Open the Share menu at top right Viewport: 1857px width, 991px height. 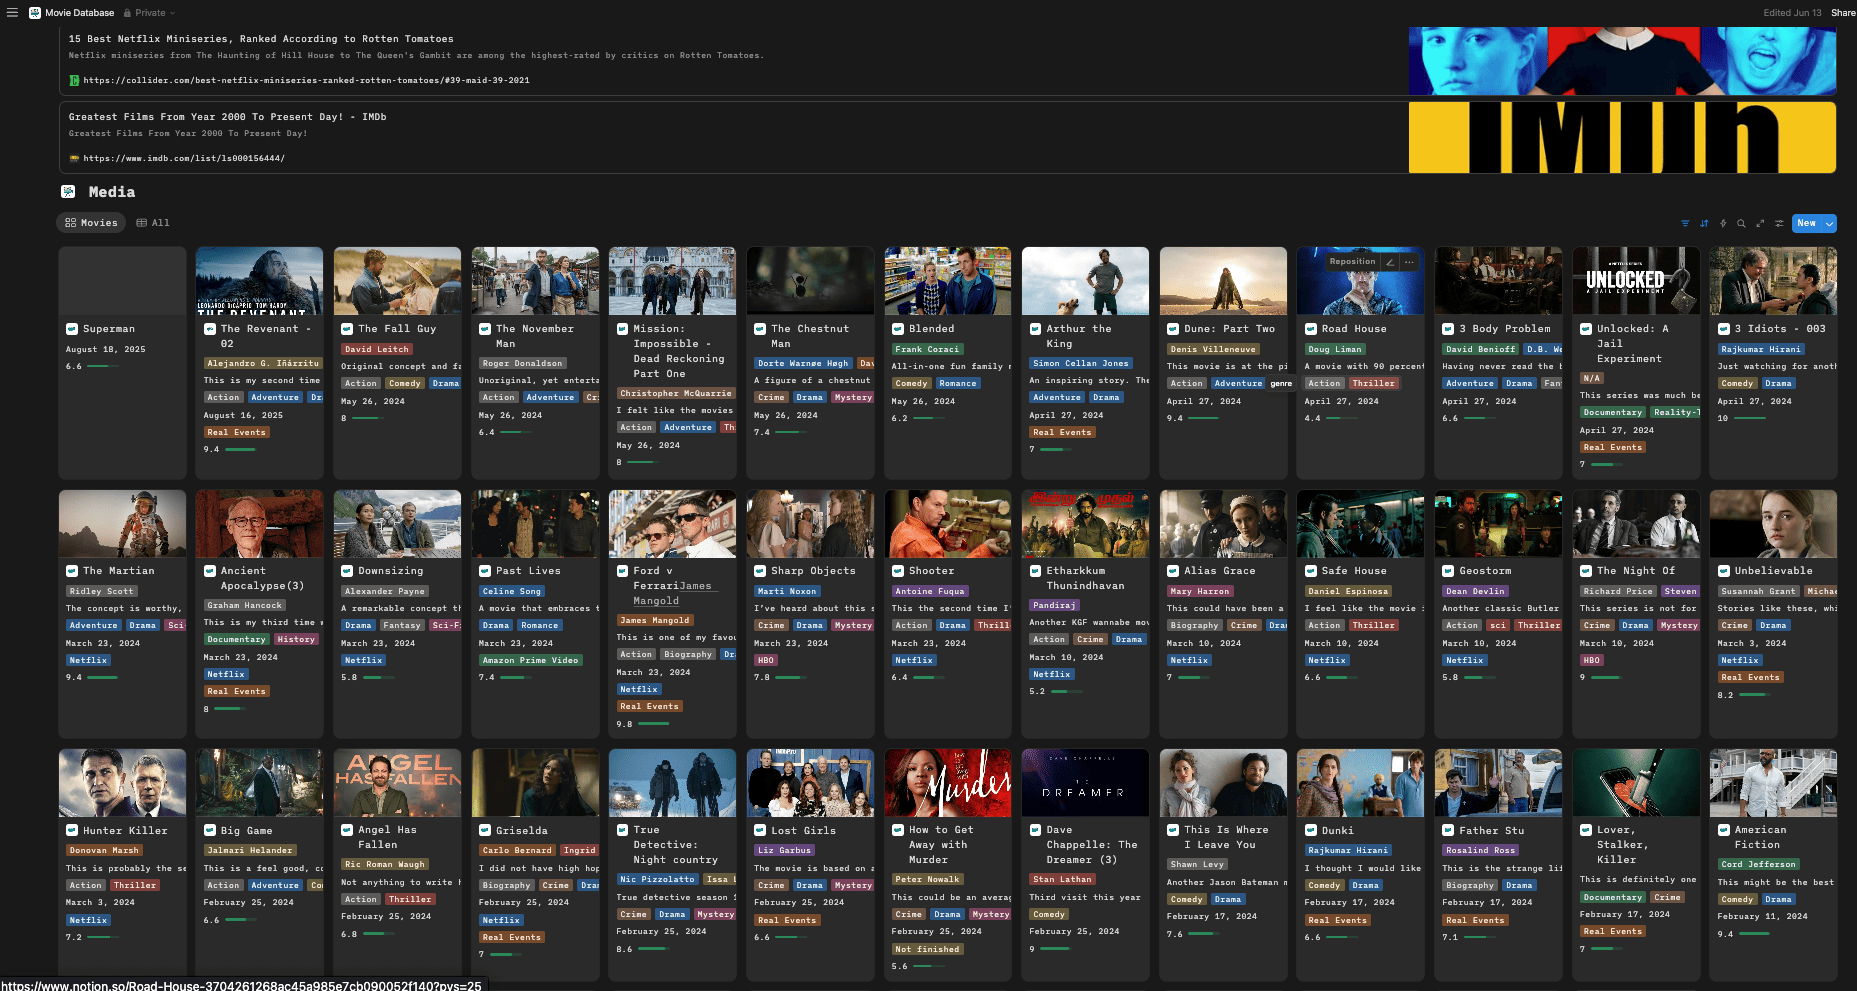[x=1843, y=13]
